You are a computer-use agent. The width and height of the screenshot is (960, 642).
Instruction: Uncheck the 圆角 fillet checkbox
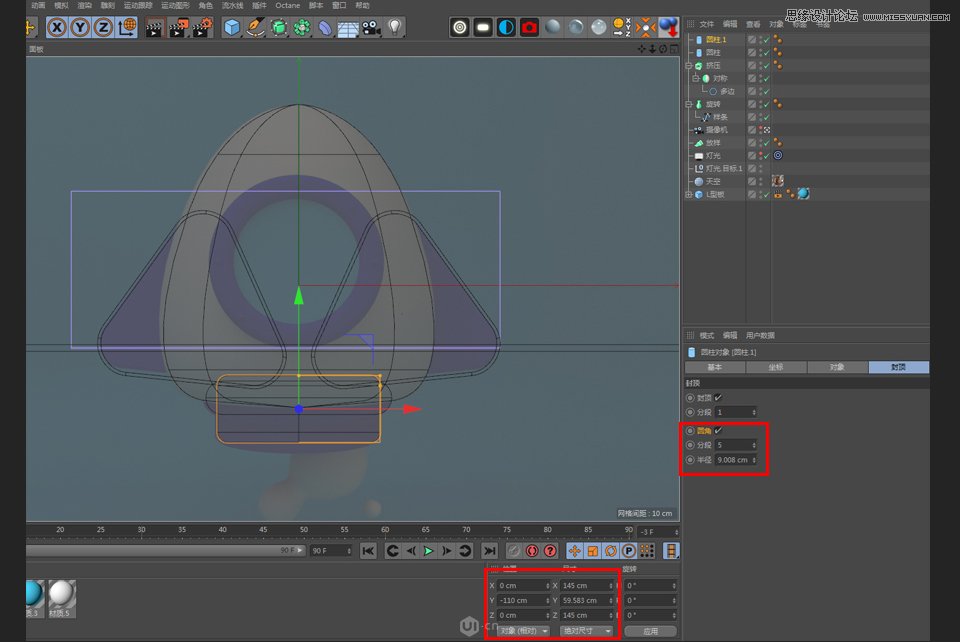pyautogui.click(x=717, y=430)
